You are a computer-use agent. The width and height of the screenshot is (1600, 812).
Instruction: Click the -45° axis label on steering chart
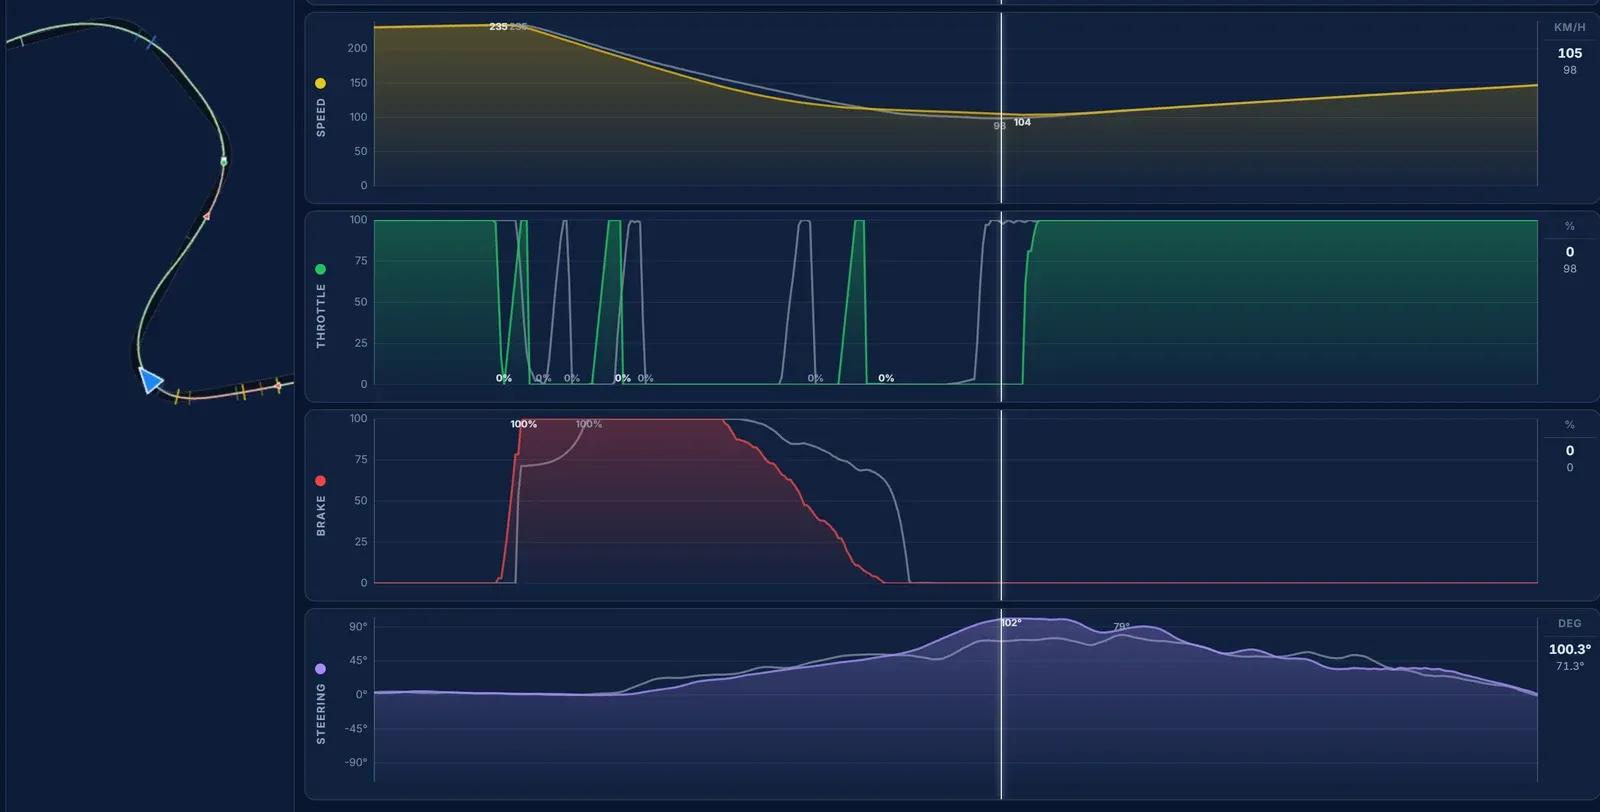pyautogui.click(x=356, y=728)
